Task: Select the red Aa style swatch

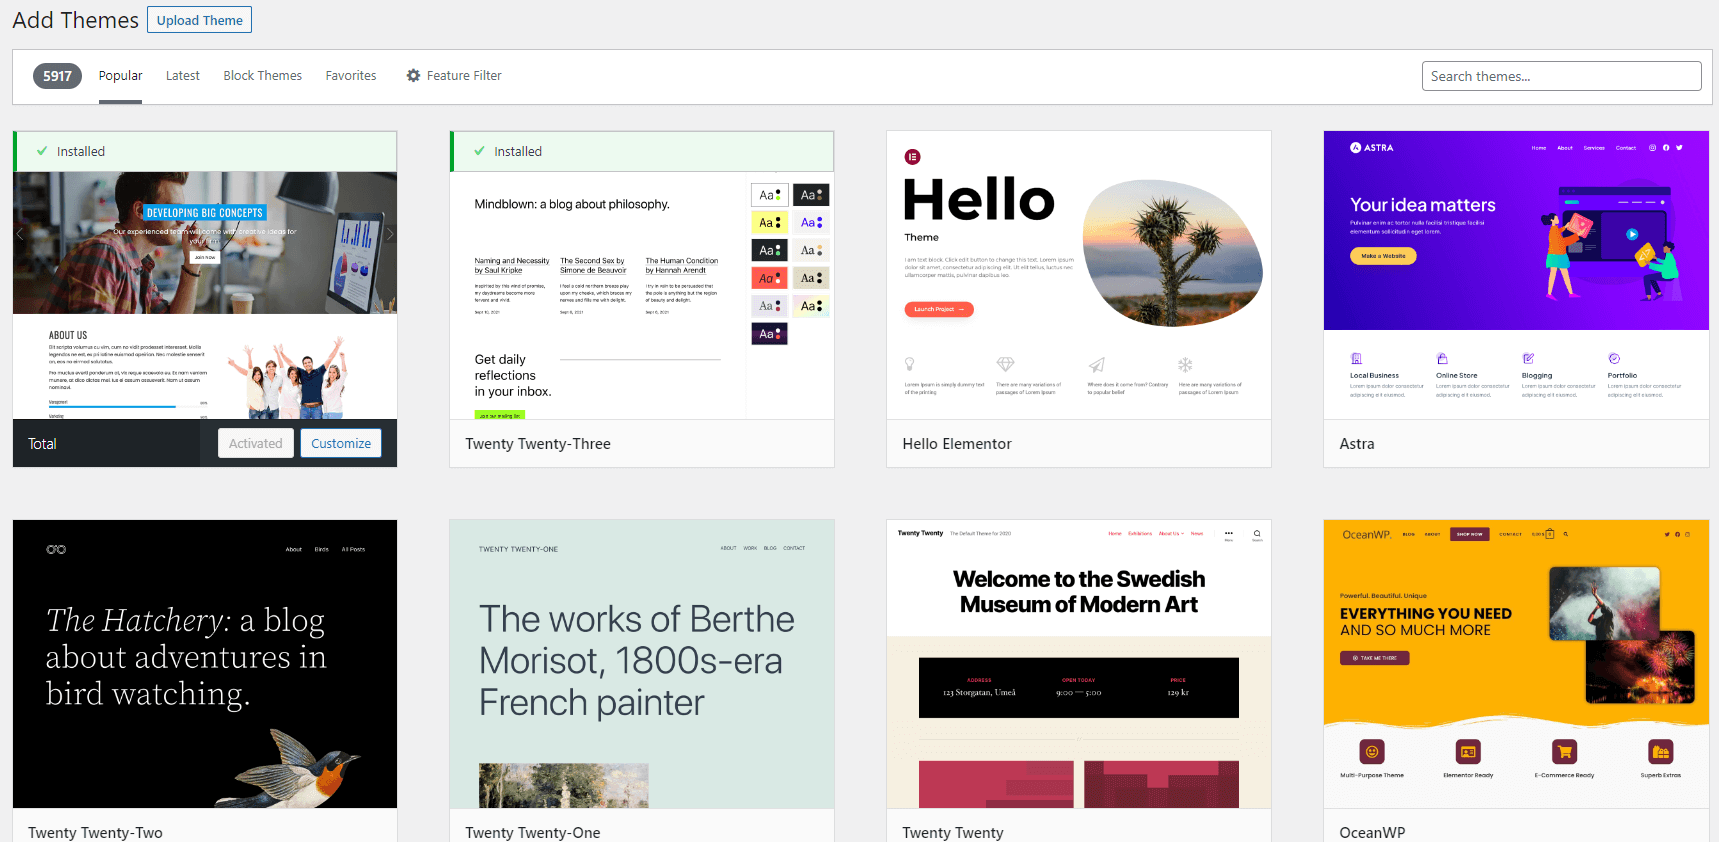Action: pyautogui.click(x=769, y=278)
